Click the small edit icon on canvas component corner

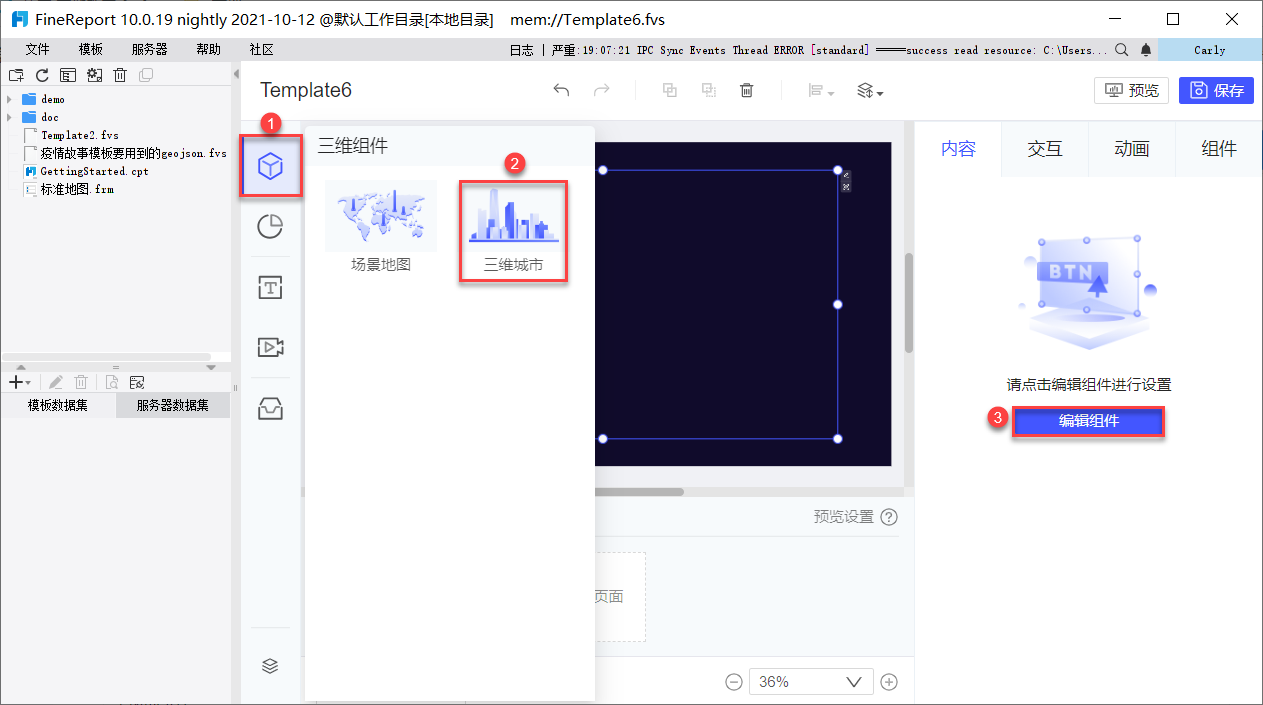tap(846, 175)
